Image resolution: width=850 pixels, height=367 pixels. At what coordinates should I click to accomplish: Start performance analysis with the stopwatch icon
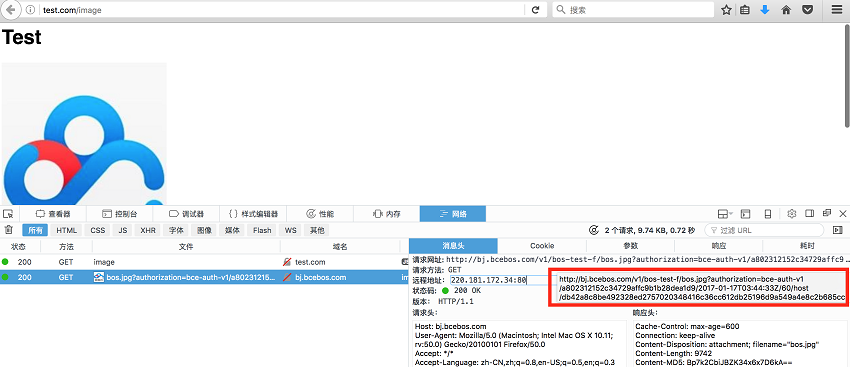(x=594, y=230)
